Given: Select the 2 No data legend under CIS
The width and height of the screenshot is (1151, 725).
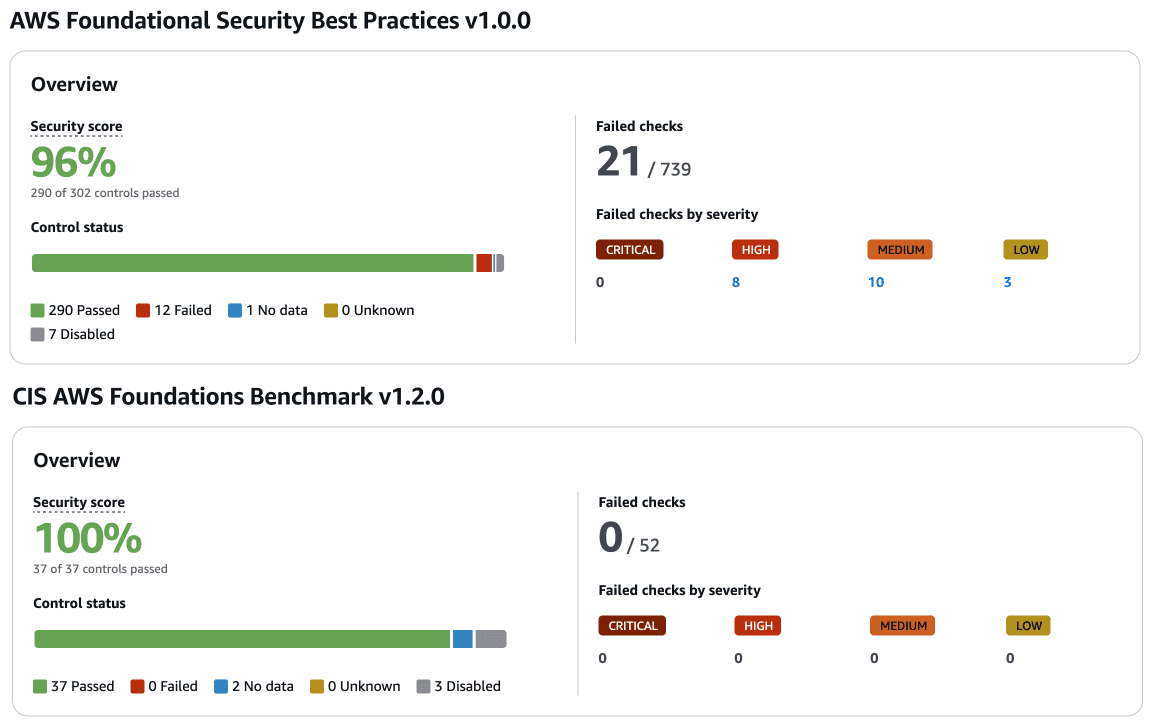Looking at the screenshot, I should pos(253,686).
